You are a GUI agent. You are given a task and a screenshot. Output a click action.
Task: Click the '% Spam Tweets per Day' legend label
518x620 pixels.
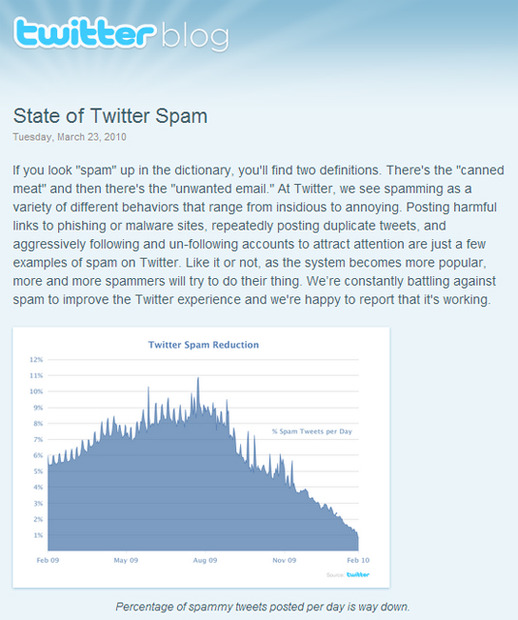point(312,431)
